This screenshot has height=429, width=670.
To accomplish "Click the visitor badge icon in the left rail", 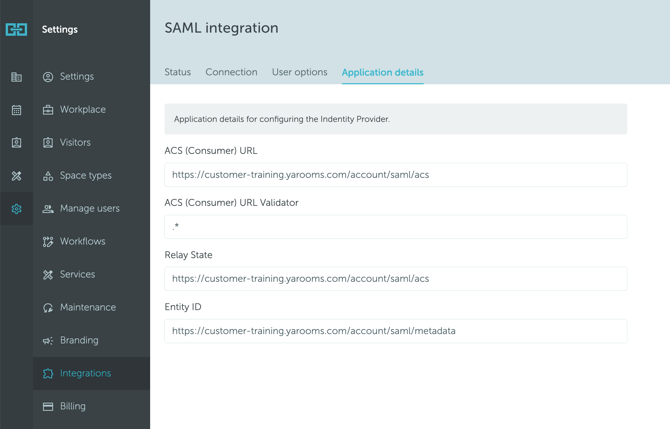I will [16, 143].
